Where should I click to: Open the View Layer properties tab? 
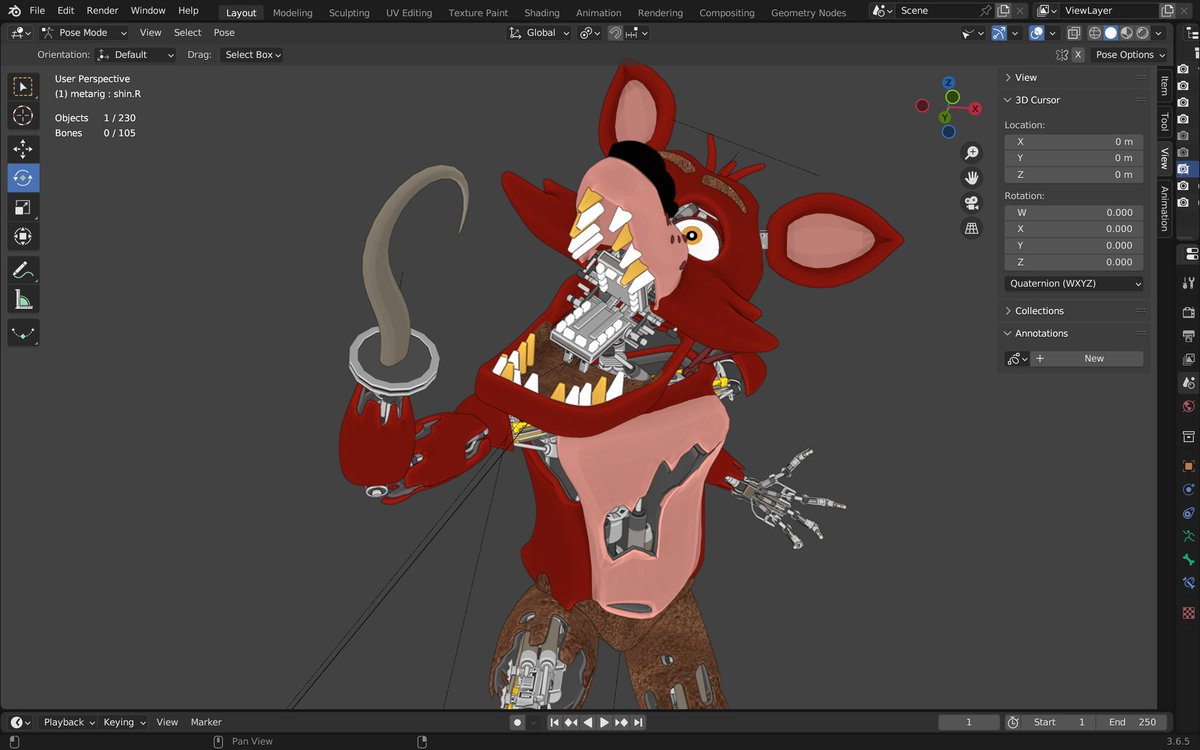tap(1189, 359)
